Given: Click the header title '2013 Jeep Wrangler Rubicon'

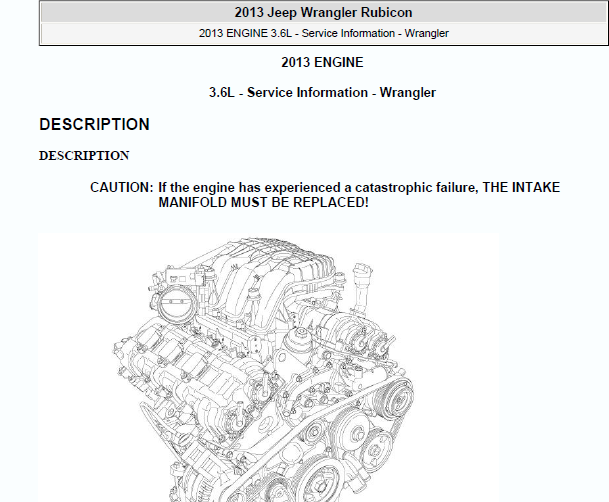Looking at the screenshot, I should pyautogui.click(x=323, y=12).
